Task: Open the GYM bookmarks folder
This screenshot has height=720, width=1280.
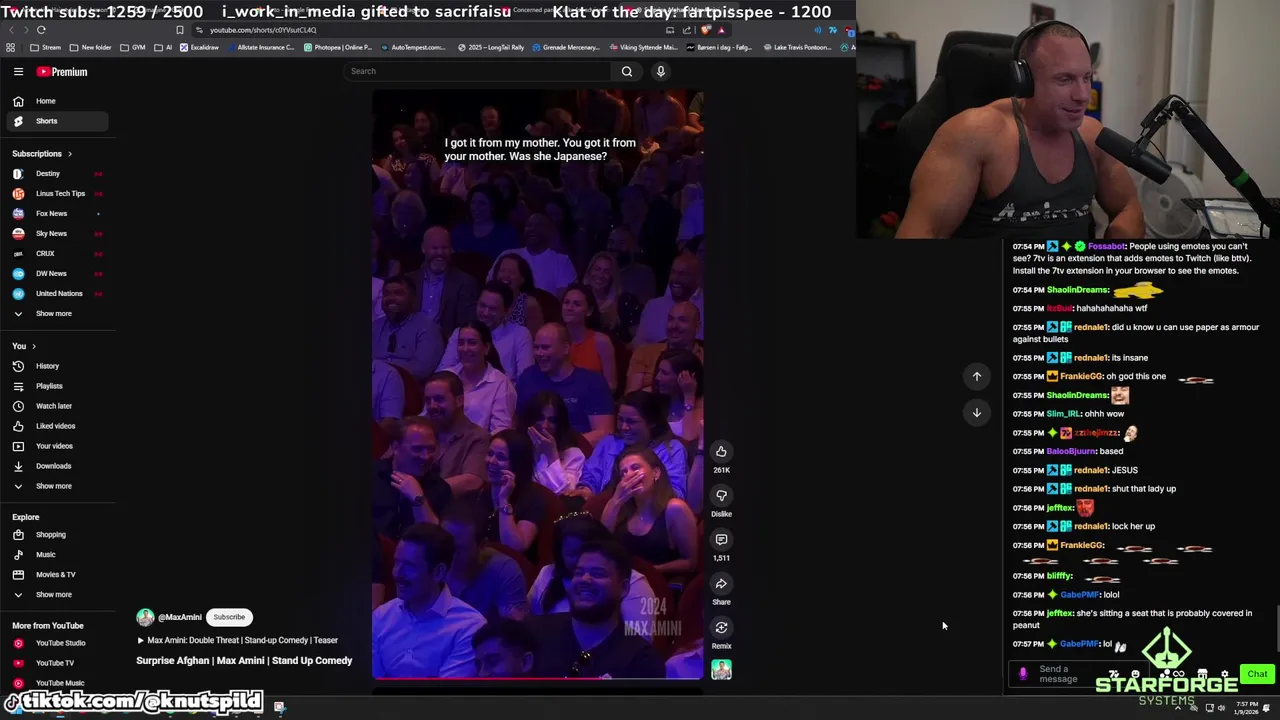Action: [x=132, y=47]
